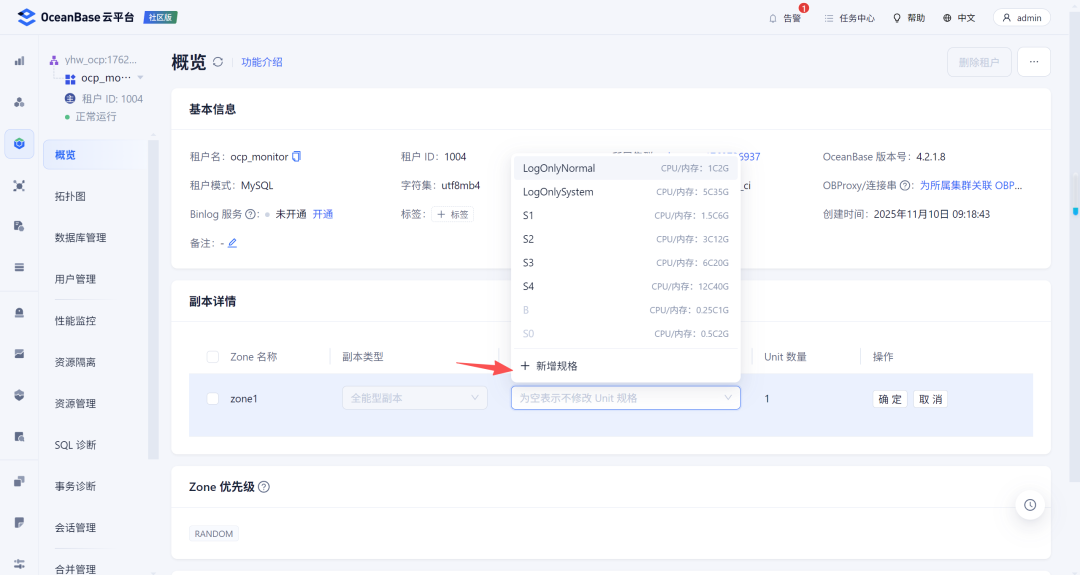Click the 新增规格 add spec option
The width and height of the screenshot is (1080, 575).
click(549, 366)
